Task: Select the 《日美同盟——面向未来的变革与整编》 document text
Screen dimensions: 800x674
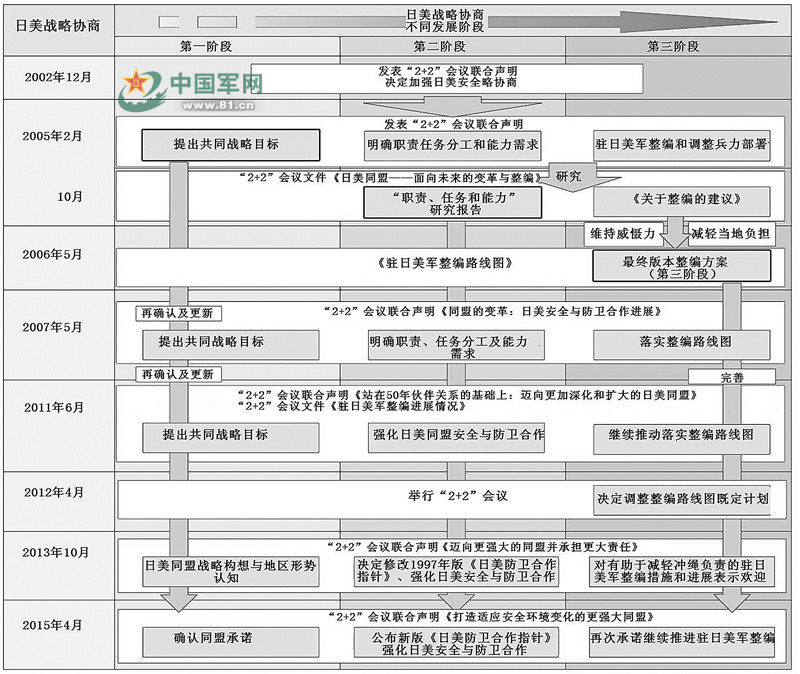Action: coord(438,178)
